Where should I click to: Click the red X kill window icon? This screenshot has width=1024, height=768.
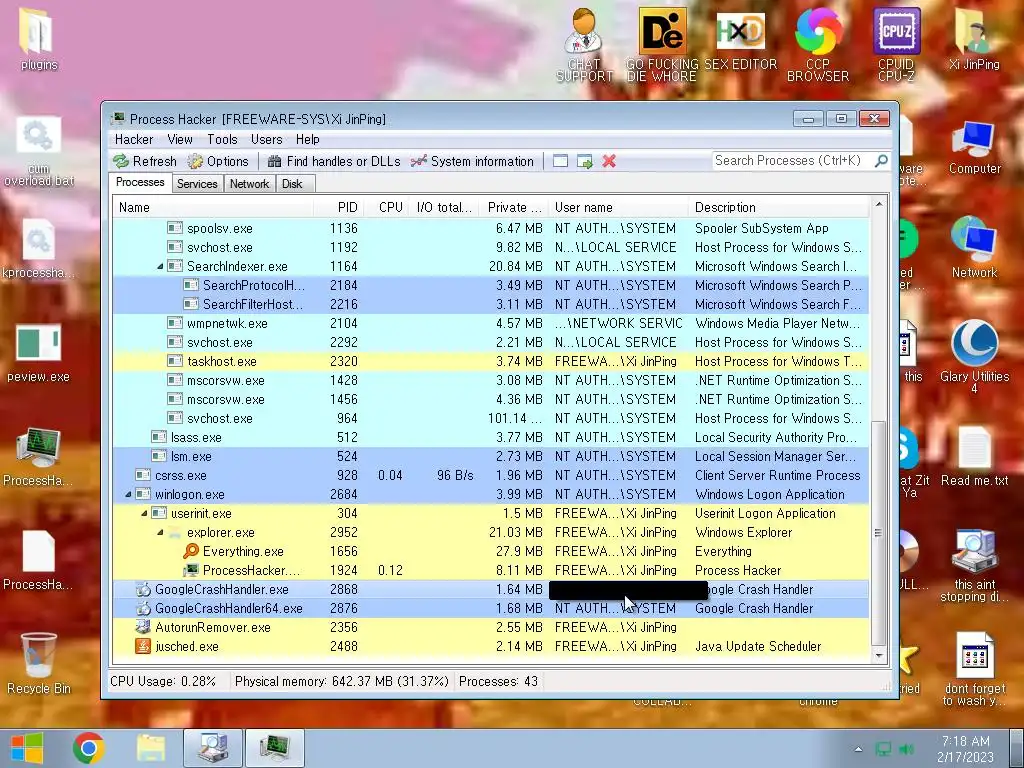609,161
